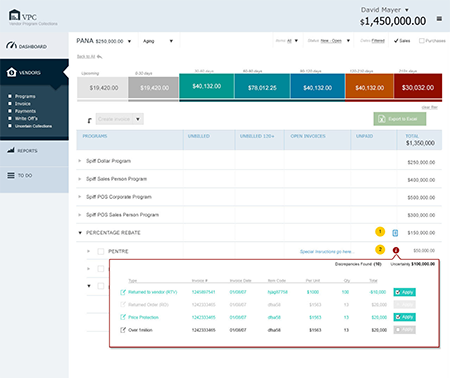Open the Reports chart icon
This screenshot has height=378, width=450.
click(11, 150)
